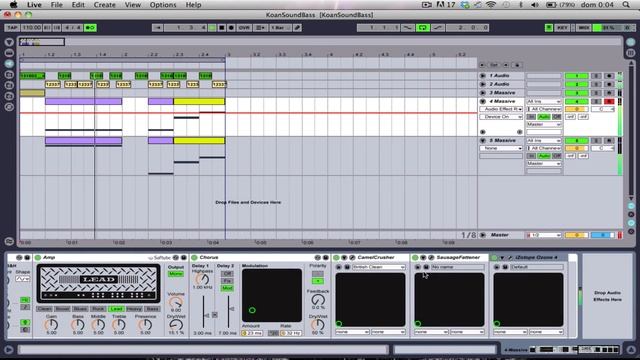Toggle the Draw Mode pencil icon
640x360 pixels.
point(298,28)
